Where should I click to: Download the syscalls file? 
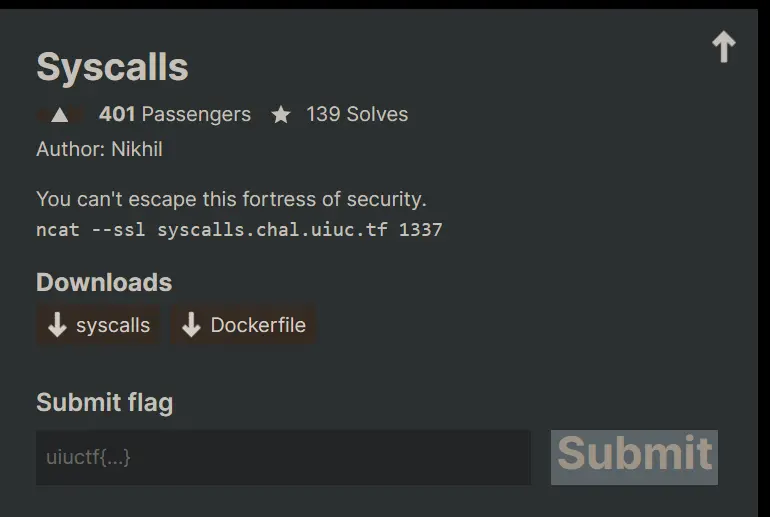point(98,325)
